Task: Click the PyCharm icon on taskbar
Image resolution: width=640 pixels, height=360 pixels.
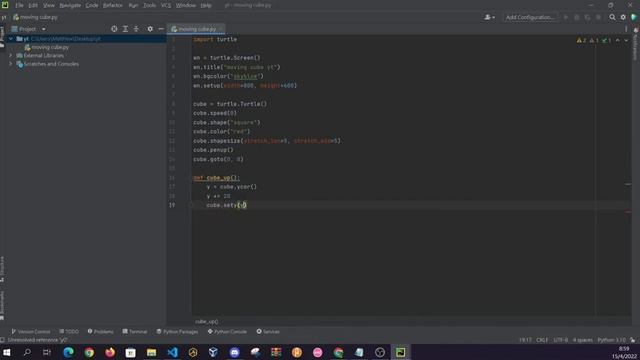Action: point(400,352)
